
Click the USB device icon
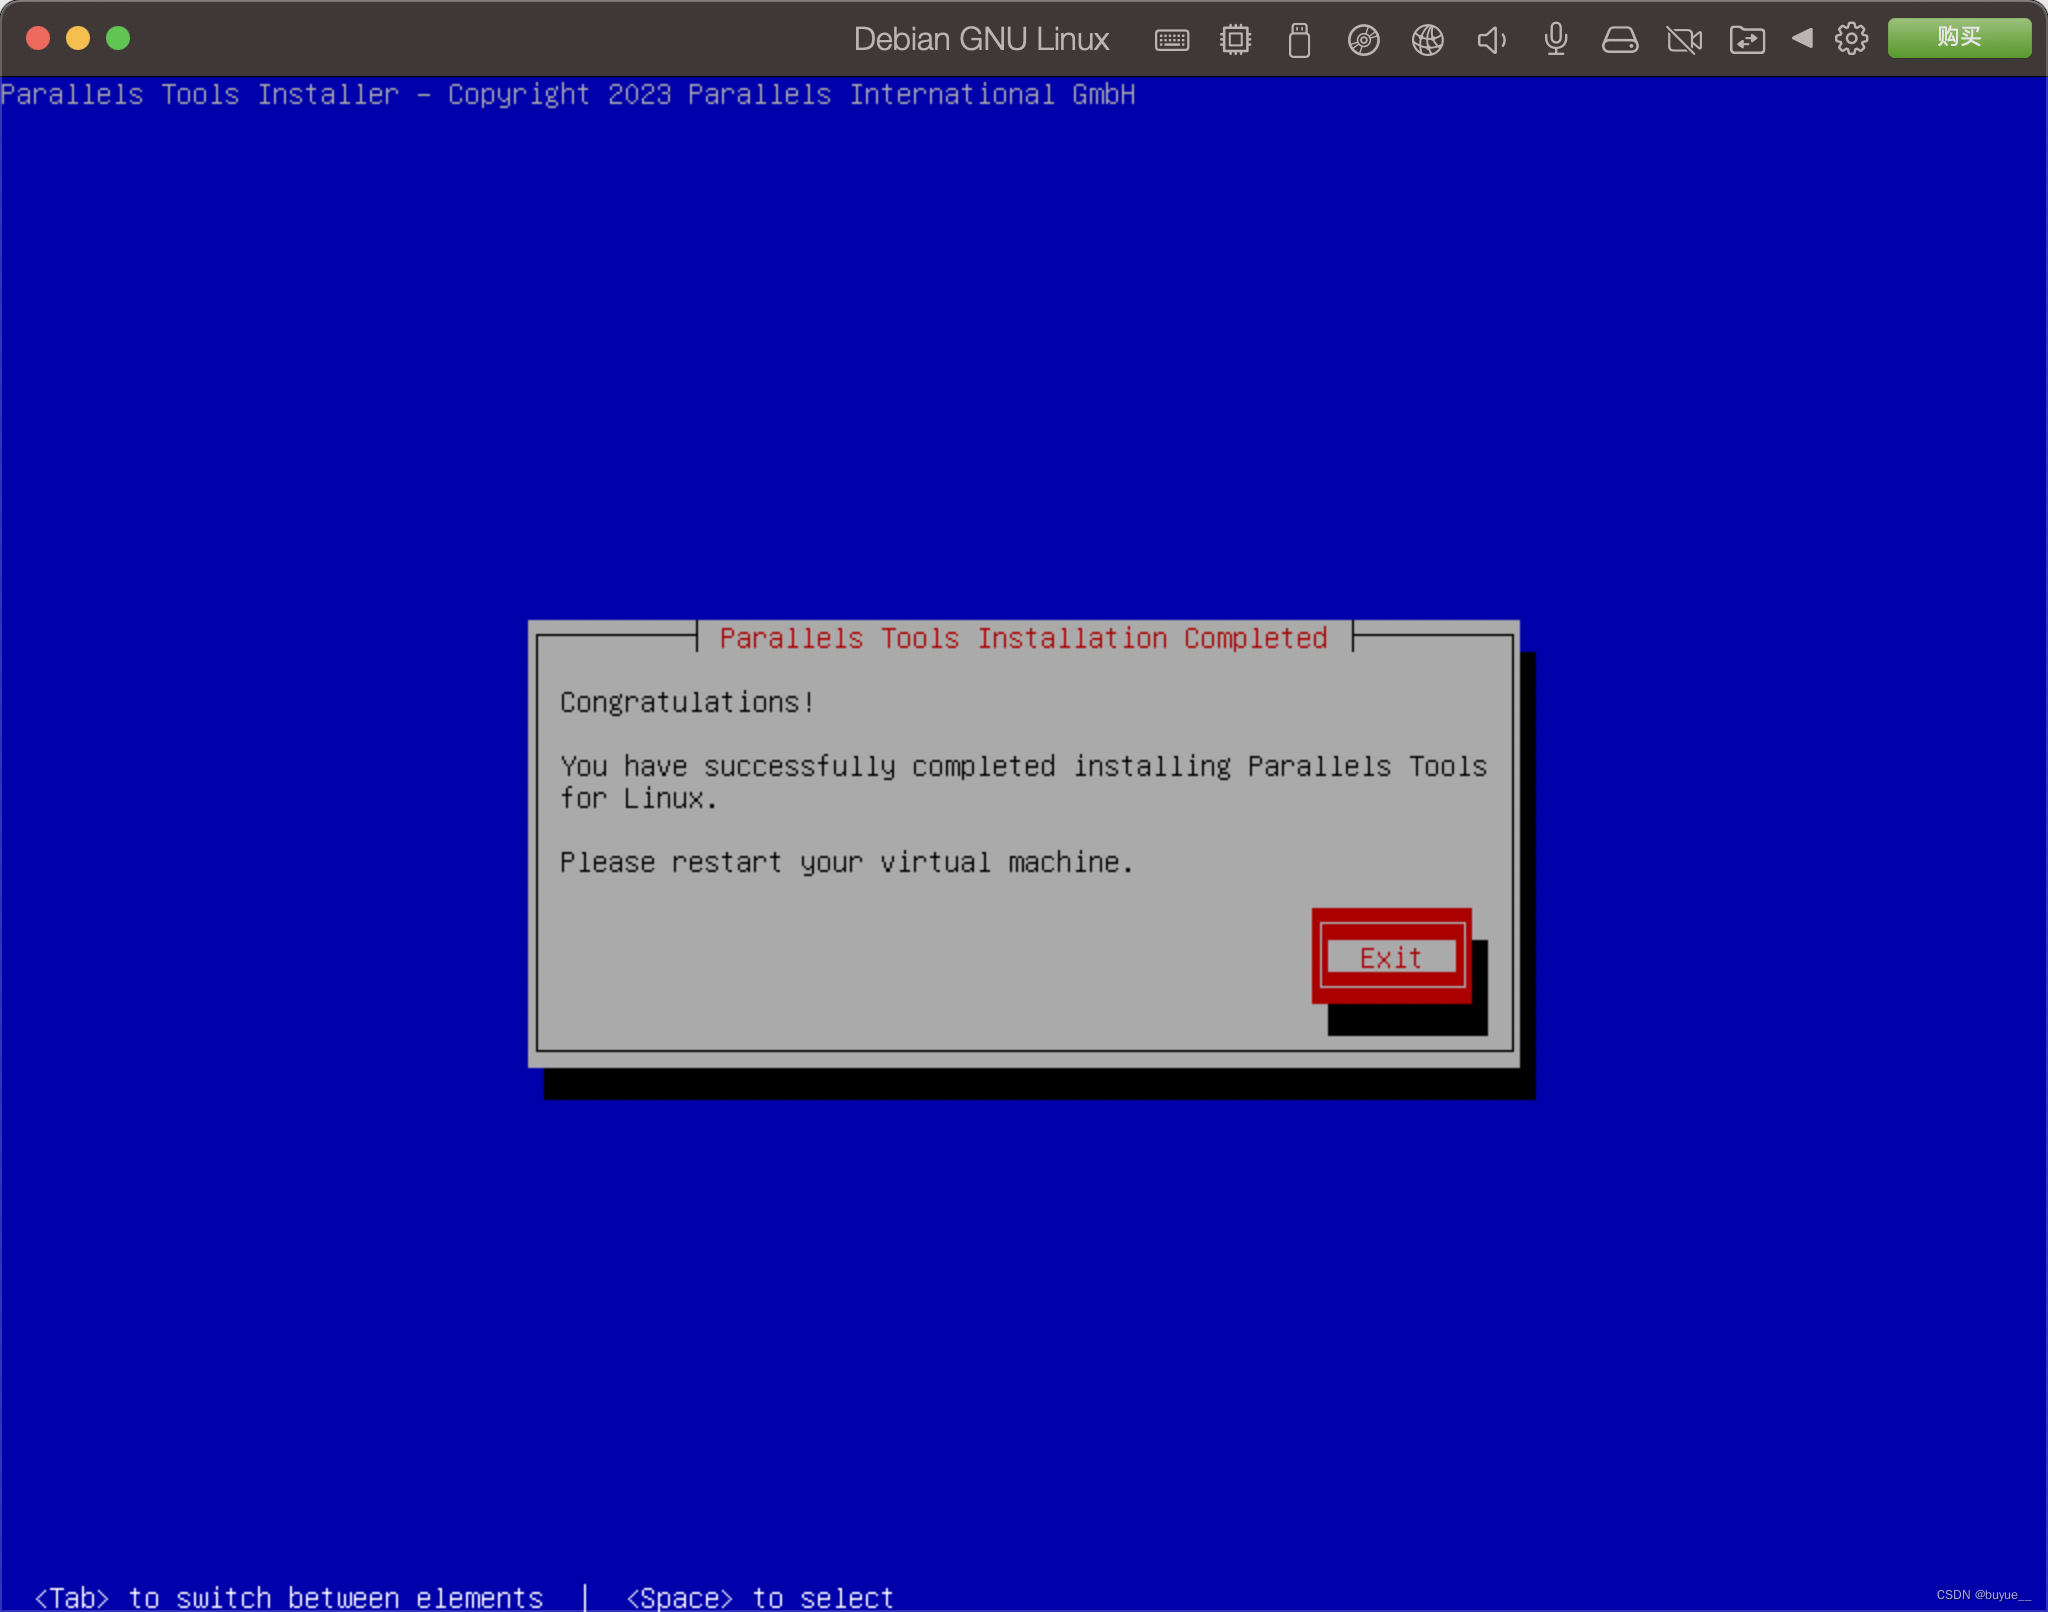[x=1299, y=40]
